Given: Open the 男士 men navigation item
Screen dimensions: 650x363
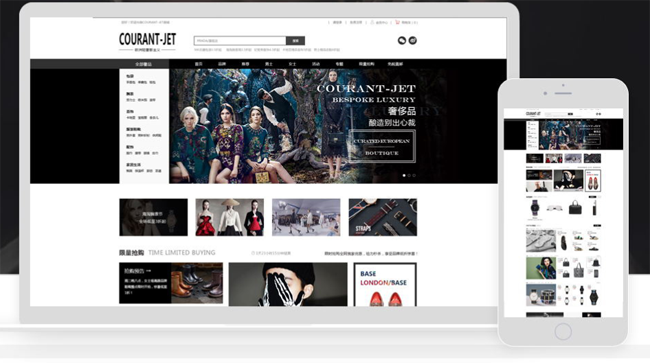Looking at the screenshot, I should (x=269, y=64).
